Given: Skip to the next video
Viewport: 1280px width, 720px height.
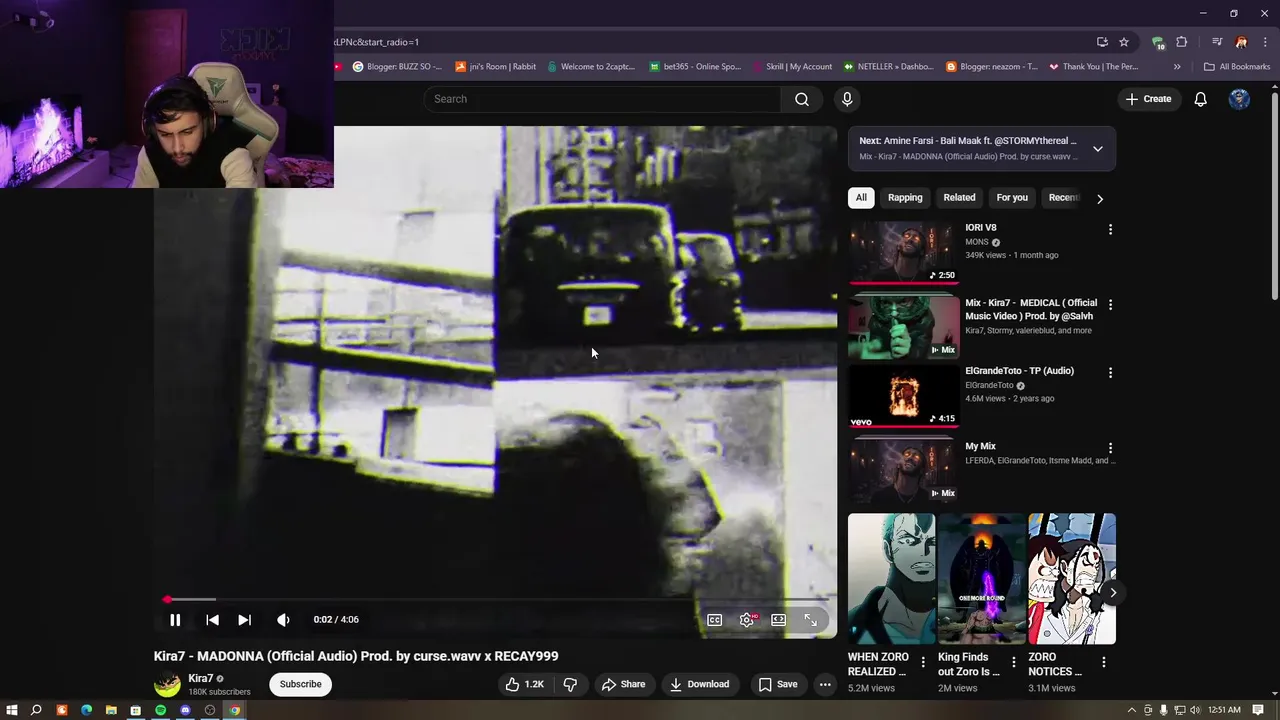Looking at the screenshot, I should point(244,620).
